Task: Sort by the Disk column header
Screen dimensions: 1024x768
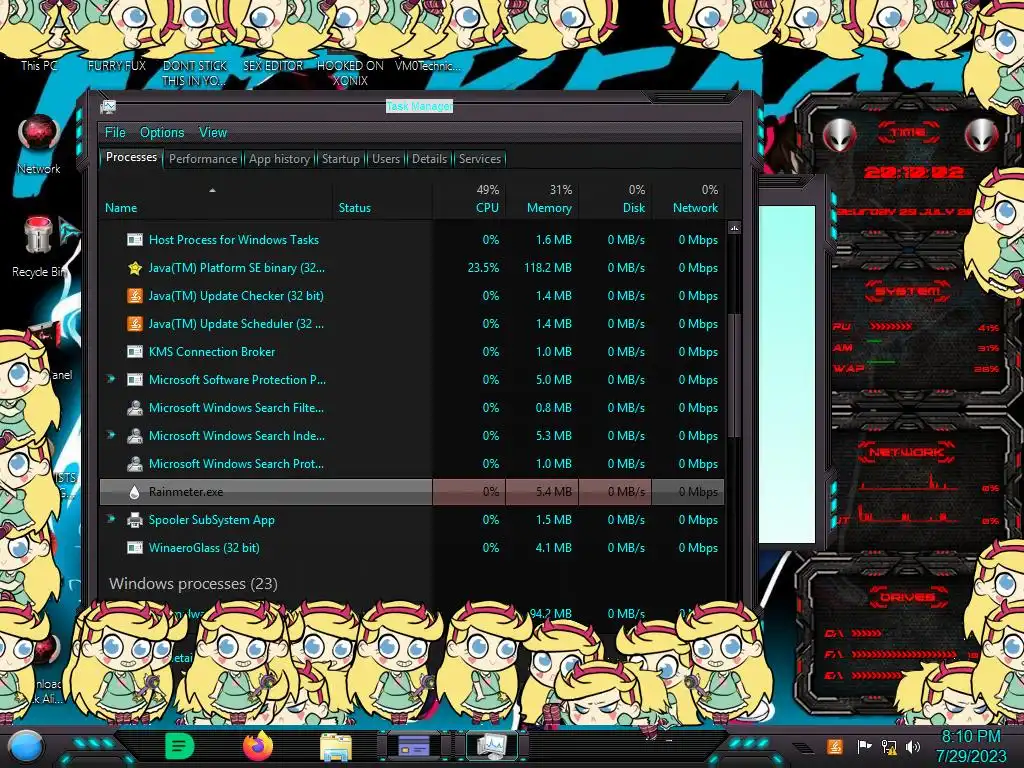Action: (x=615, y=200)
